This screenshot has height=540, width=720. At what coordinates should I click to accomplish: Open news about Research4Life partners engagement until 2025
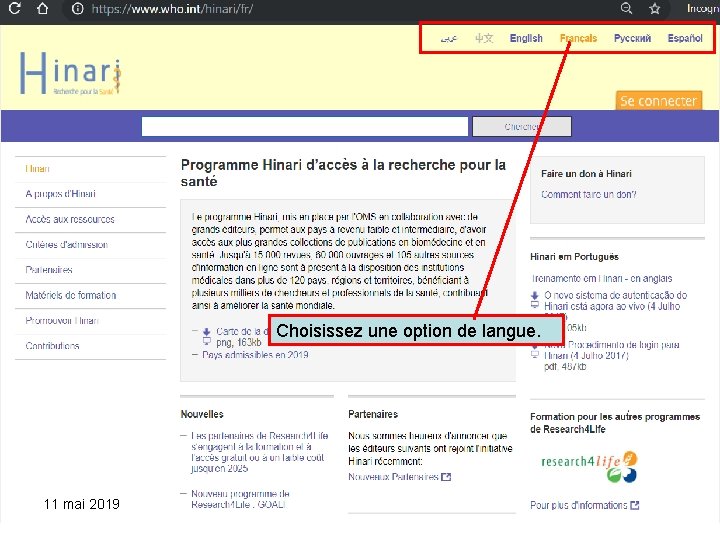pos(259,452)
